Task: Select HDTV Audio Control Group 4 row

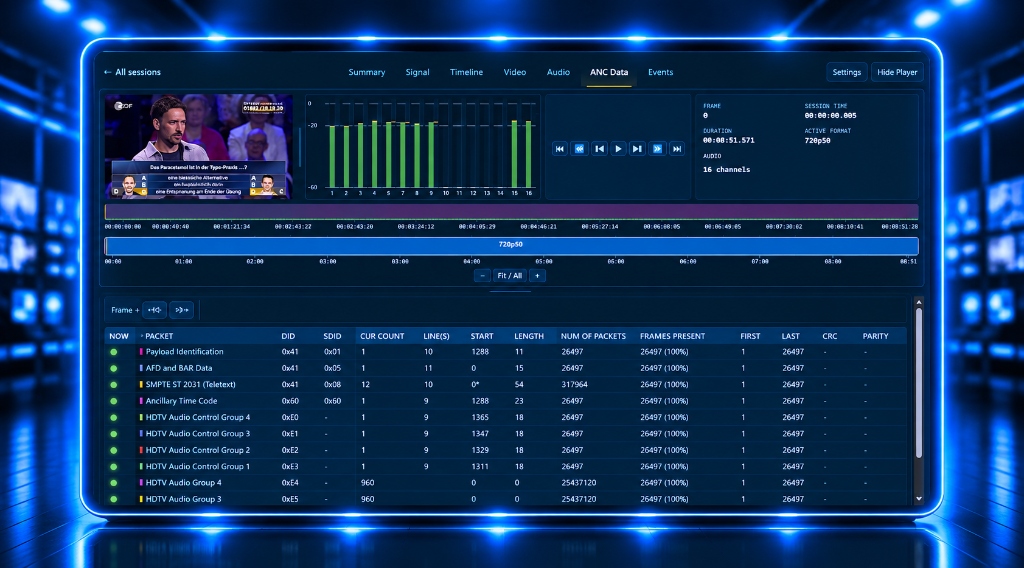Action: pyautogui.click(x=505, y=417)
